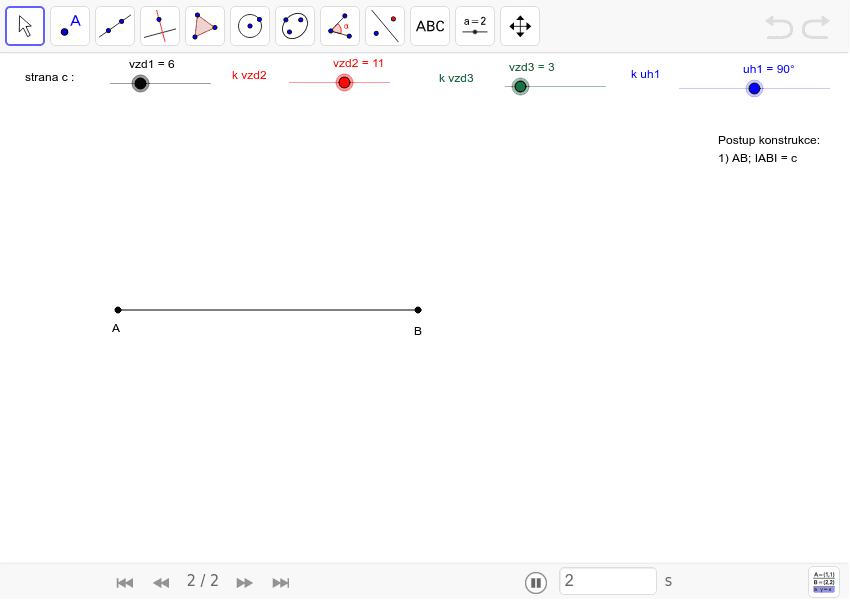Click point B on the segment
This screenshot has height=600, width=850.
click(x=418, y=310)
